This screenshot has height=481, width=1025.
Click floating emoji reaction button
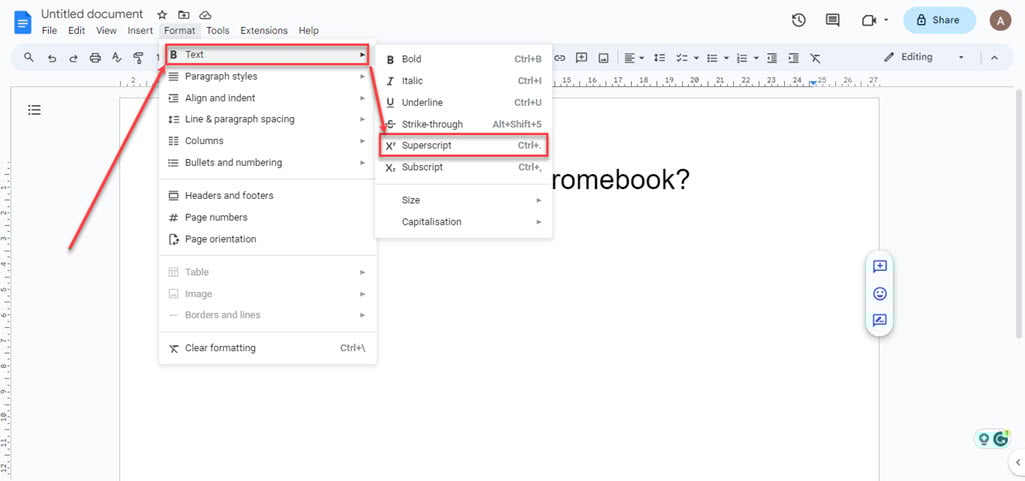[x=880, y=293]
